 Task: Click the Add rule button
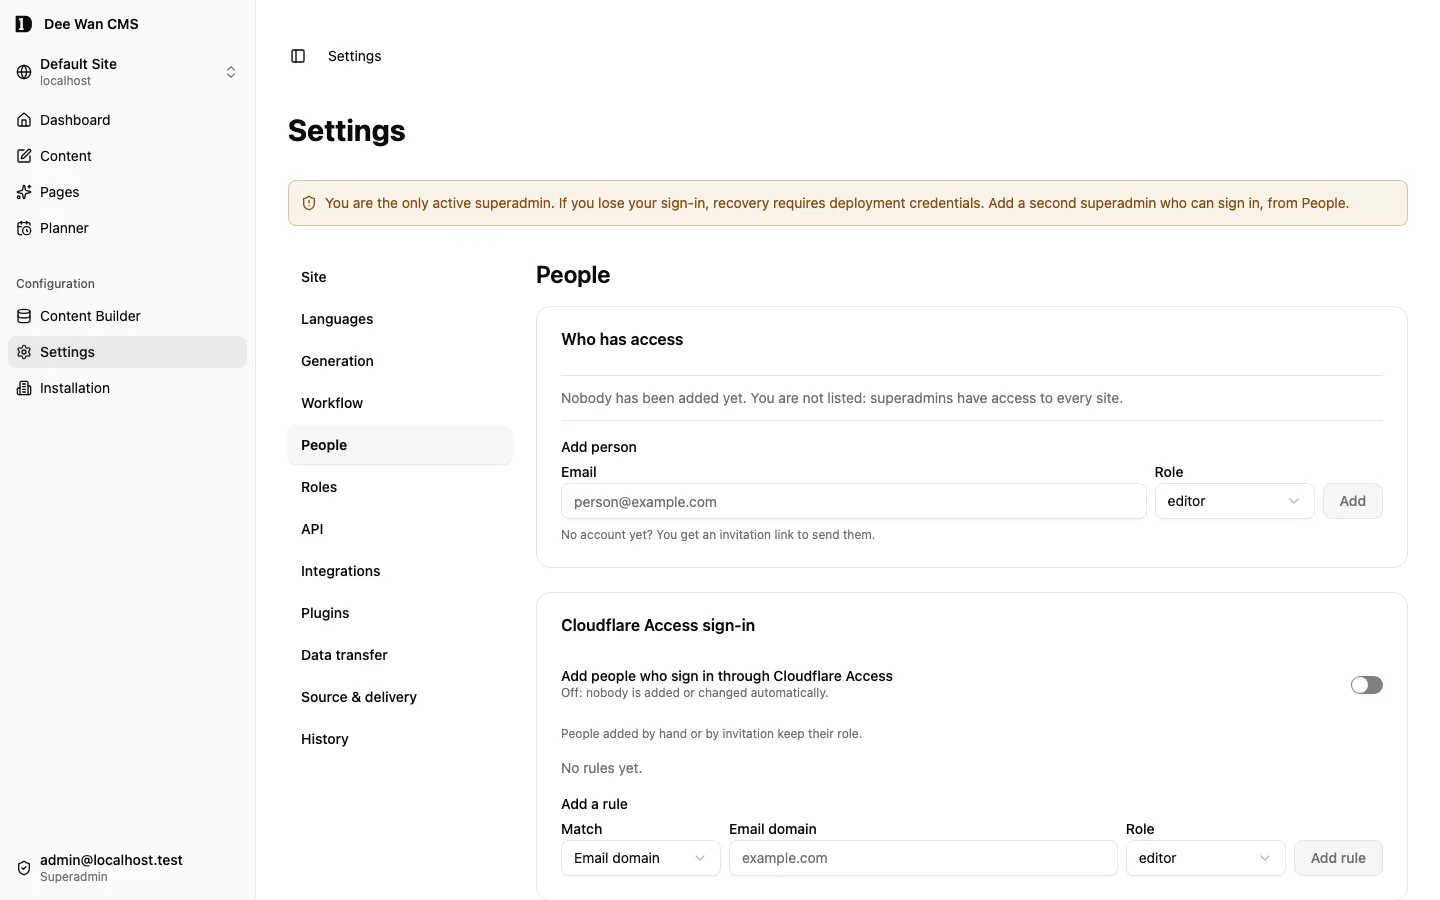(x=1338, y=858)
